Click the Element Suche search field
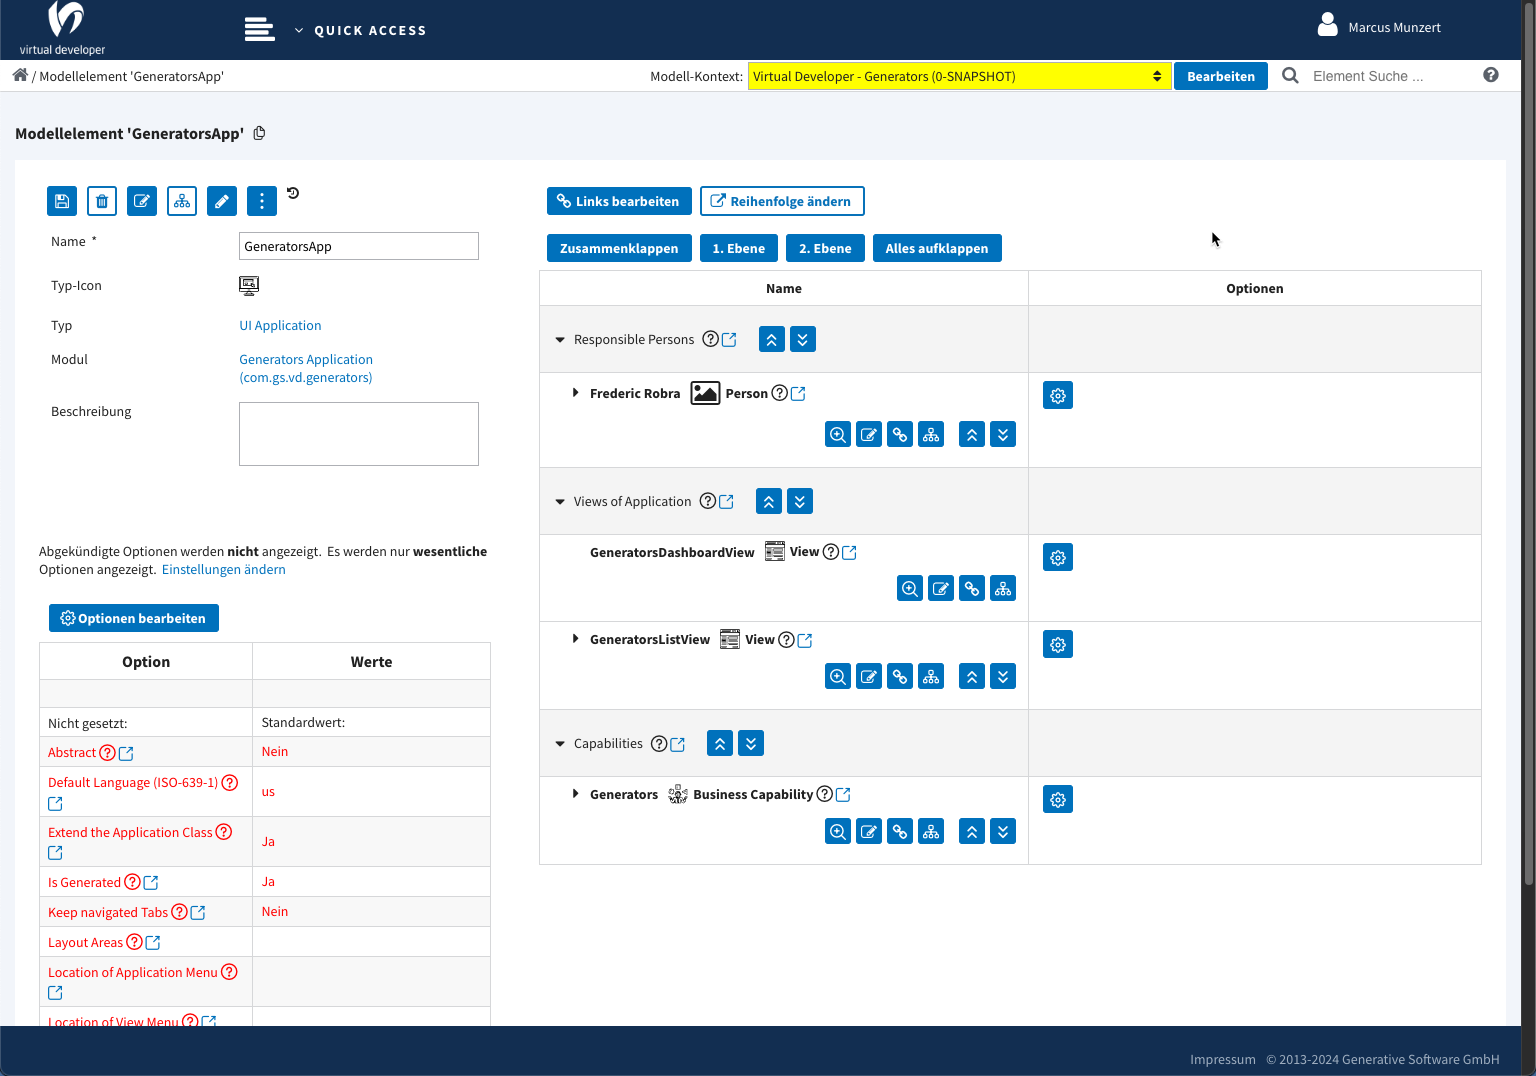1536x1076 pixels. (x=1390, y=76)
